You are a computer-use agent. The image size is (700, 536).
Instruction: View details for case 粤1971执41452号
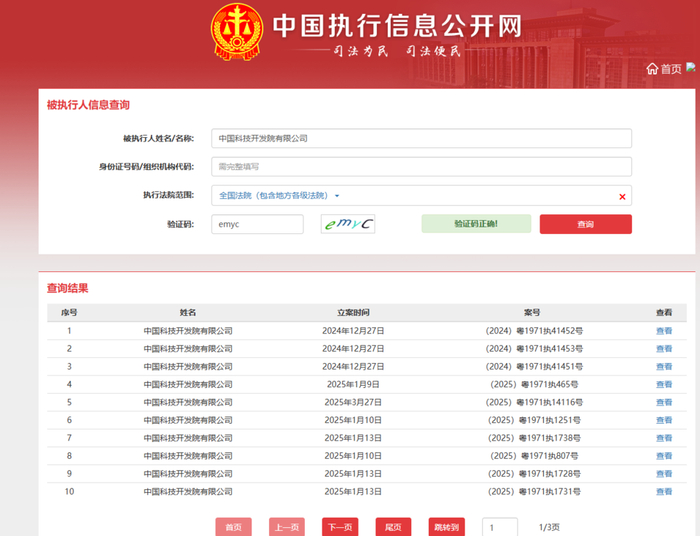click(x=663, y=331)
